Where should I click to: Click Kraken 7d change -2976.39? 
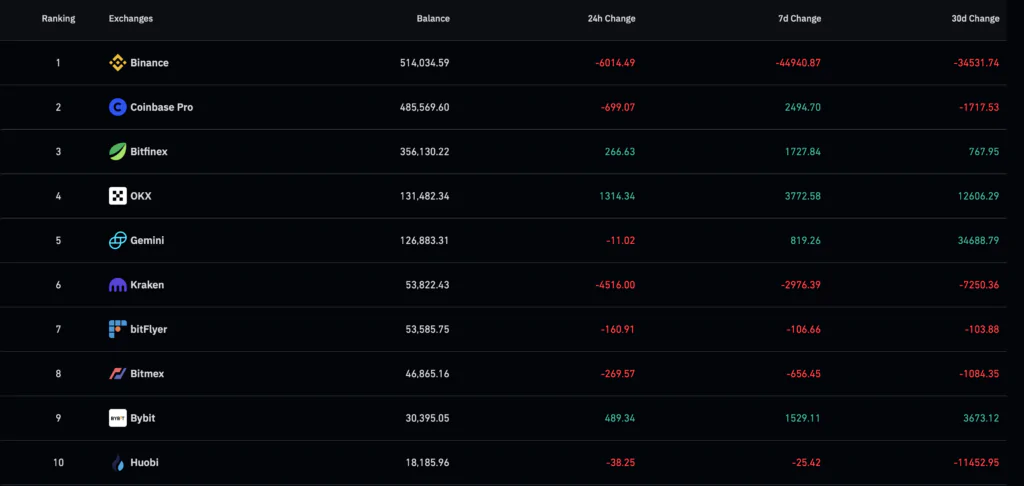click(801, 285)
